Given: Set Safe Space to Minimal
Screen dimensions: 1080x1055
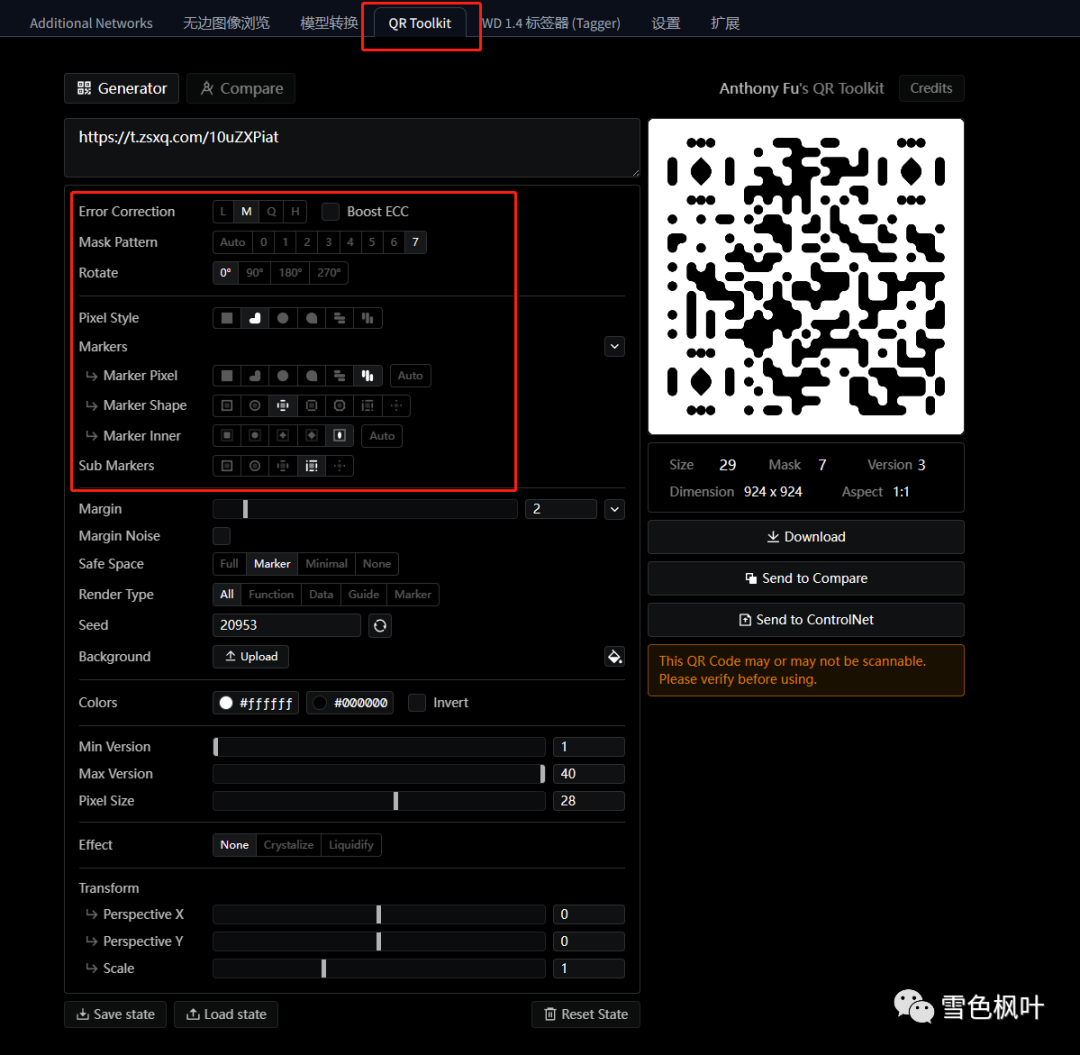Looking at the screenshot, I should pos(326,563).
